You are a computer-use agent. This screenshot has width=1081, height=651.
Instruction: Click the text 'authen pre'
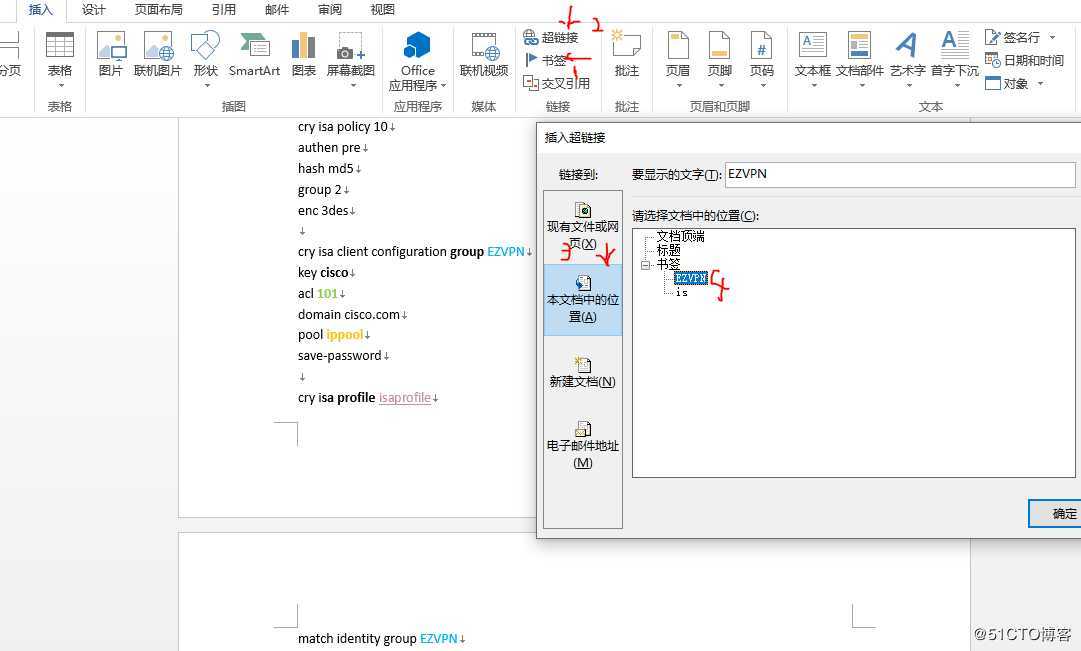pyautogui.click(x=329, y=148)
